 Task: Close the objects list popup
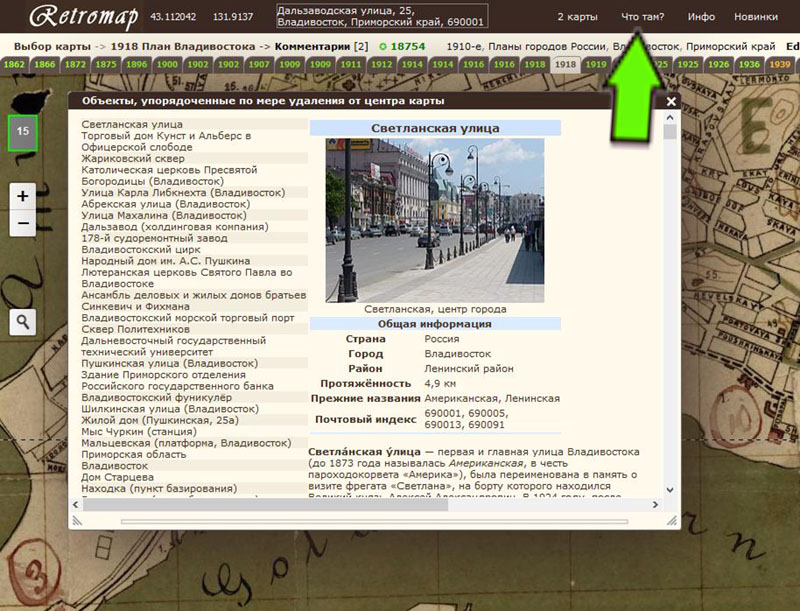[671, 101]
